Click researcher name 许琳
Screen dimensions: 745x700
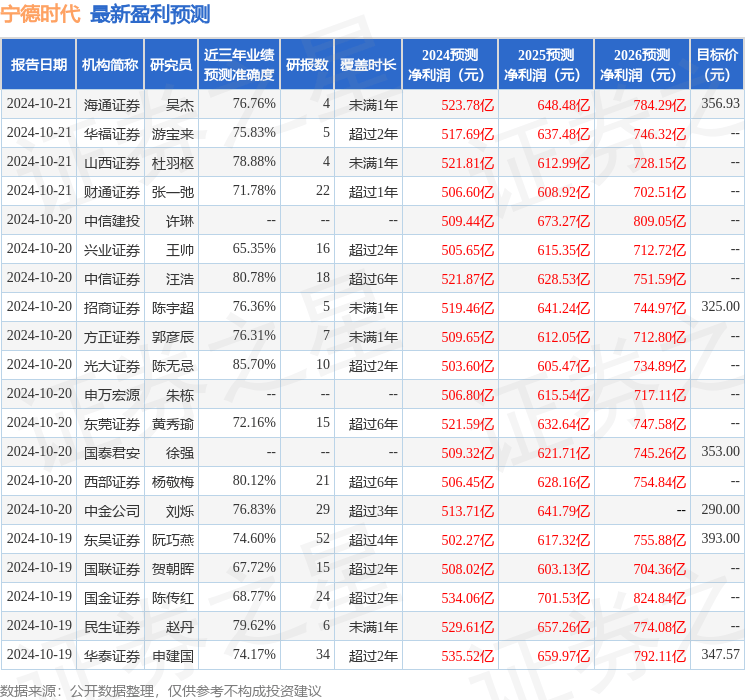pyautogui.click(x=180, y=221)
